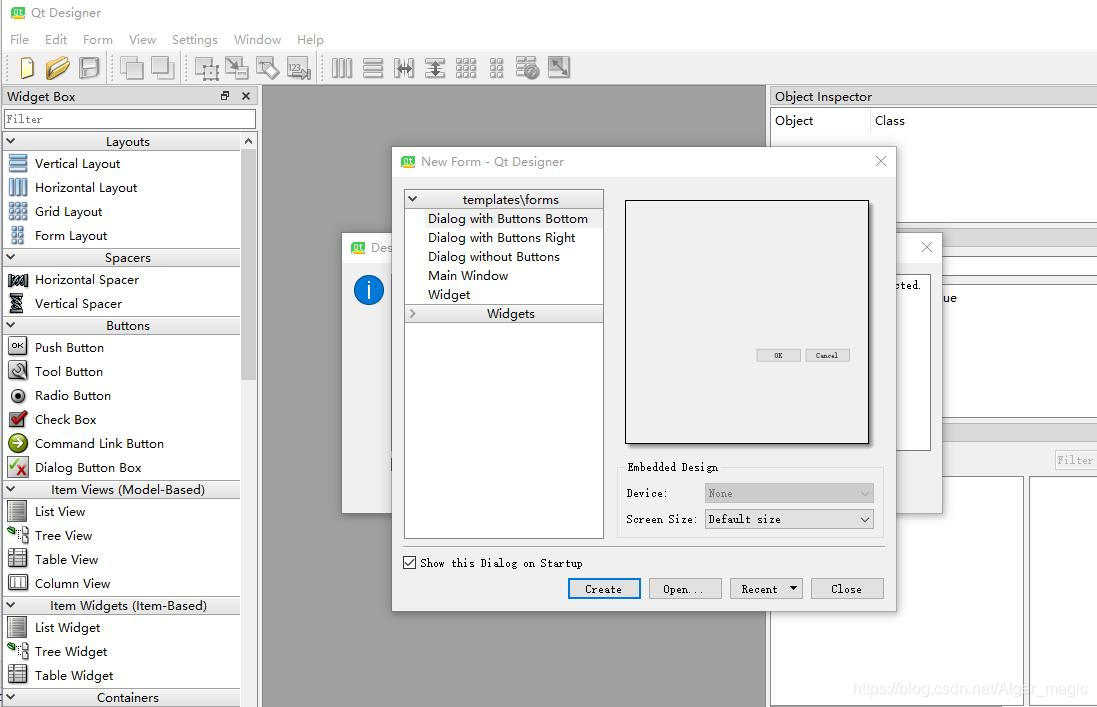Collapse the templates\forms tree group

point(413,199)
